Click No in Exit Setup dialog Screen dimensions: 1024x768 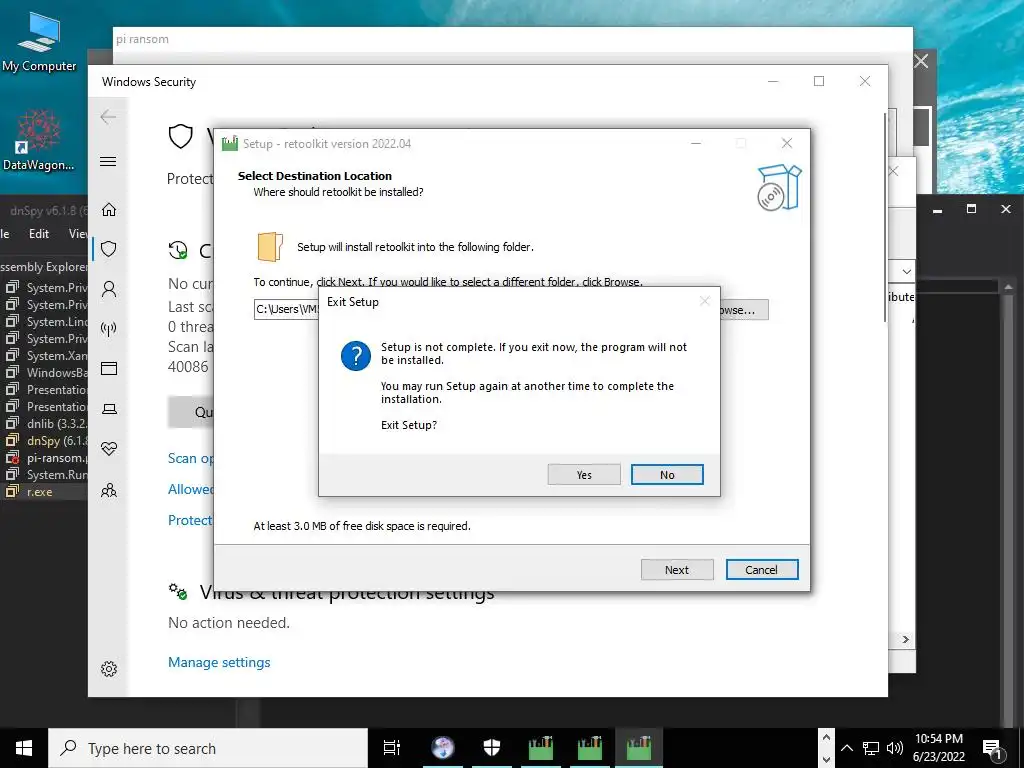point(667,475)
